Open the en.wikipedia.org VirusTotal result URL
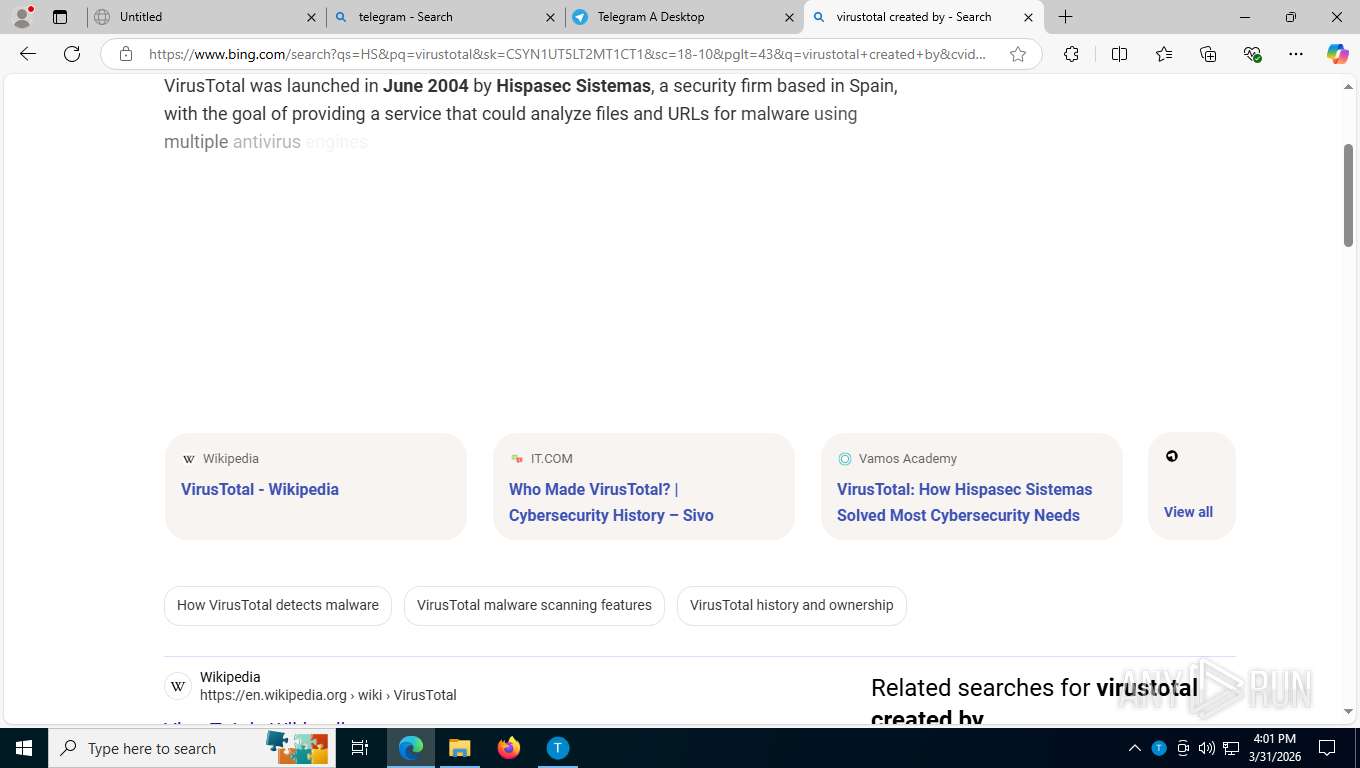This screenshot has width=1360, height=768. (328, 695)
